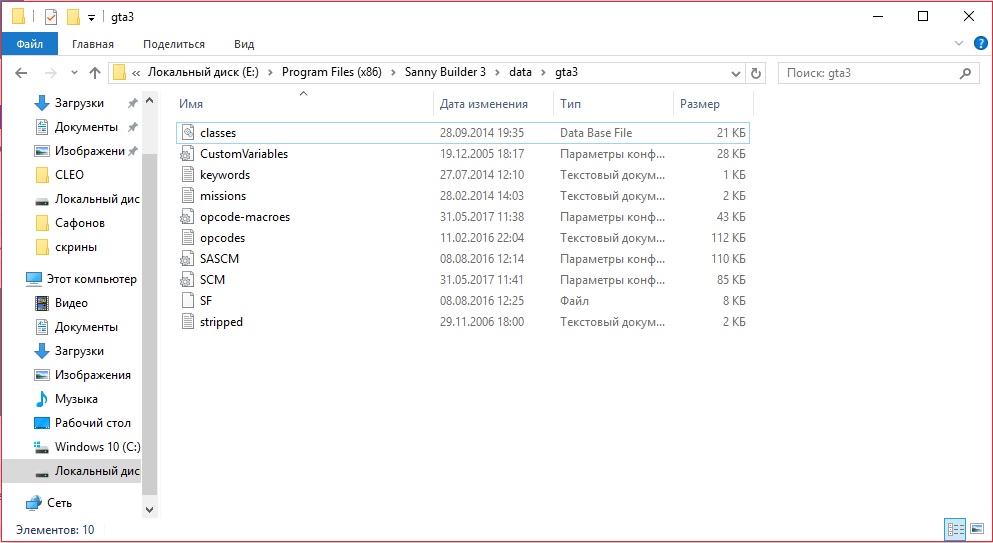Click the navigation pane scroll up arrow
Viewport: 993px width, 543px height.
pos(149,101)
